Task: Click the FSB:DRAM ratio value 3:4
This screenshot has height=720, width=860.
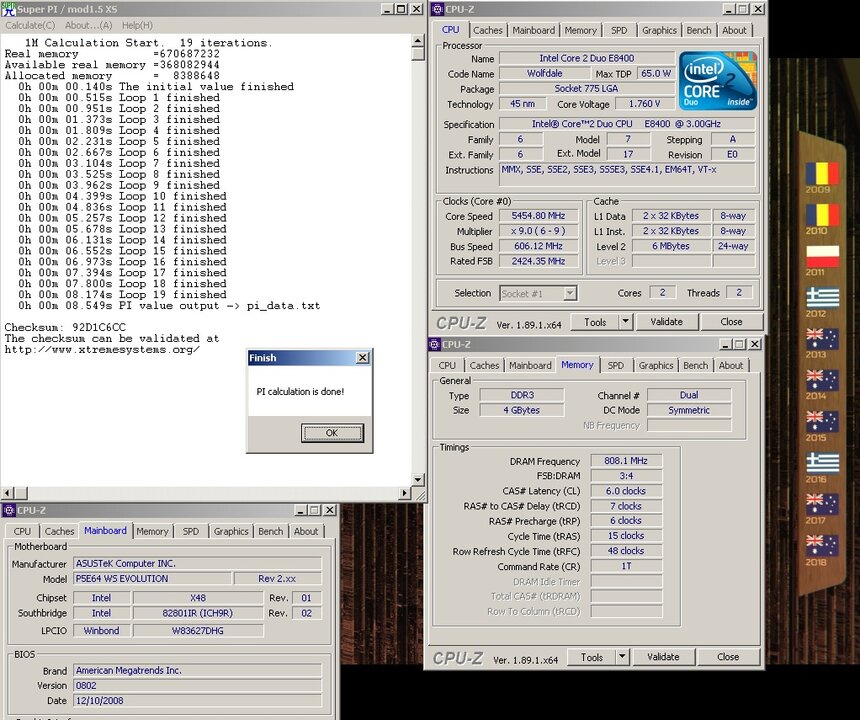Action: coord(626,475)
